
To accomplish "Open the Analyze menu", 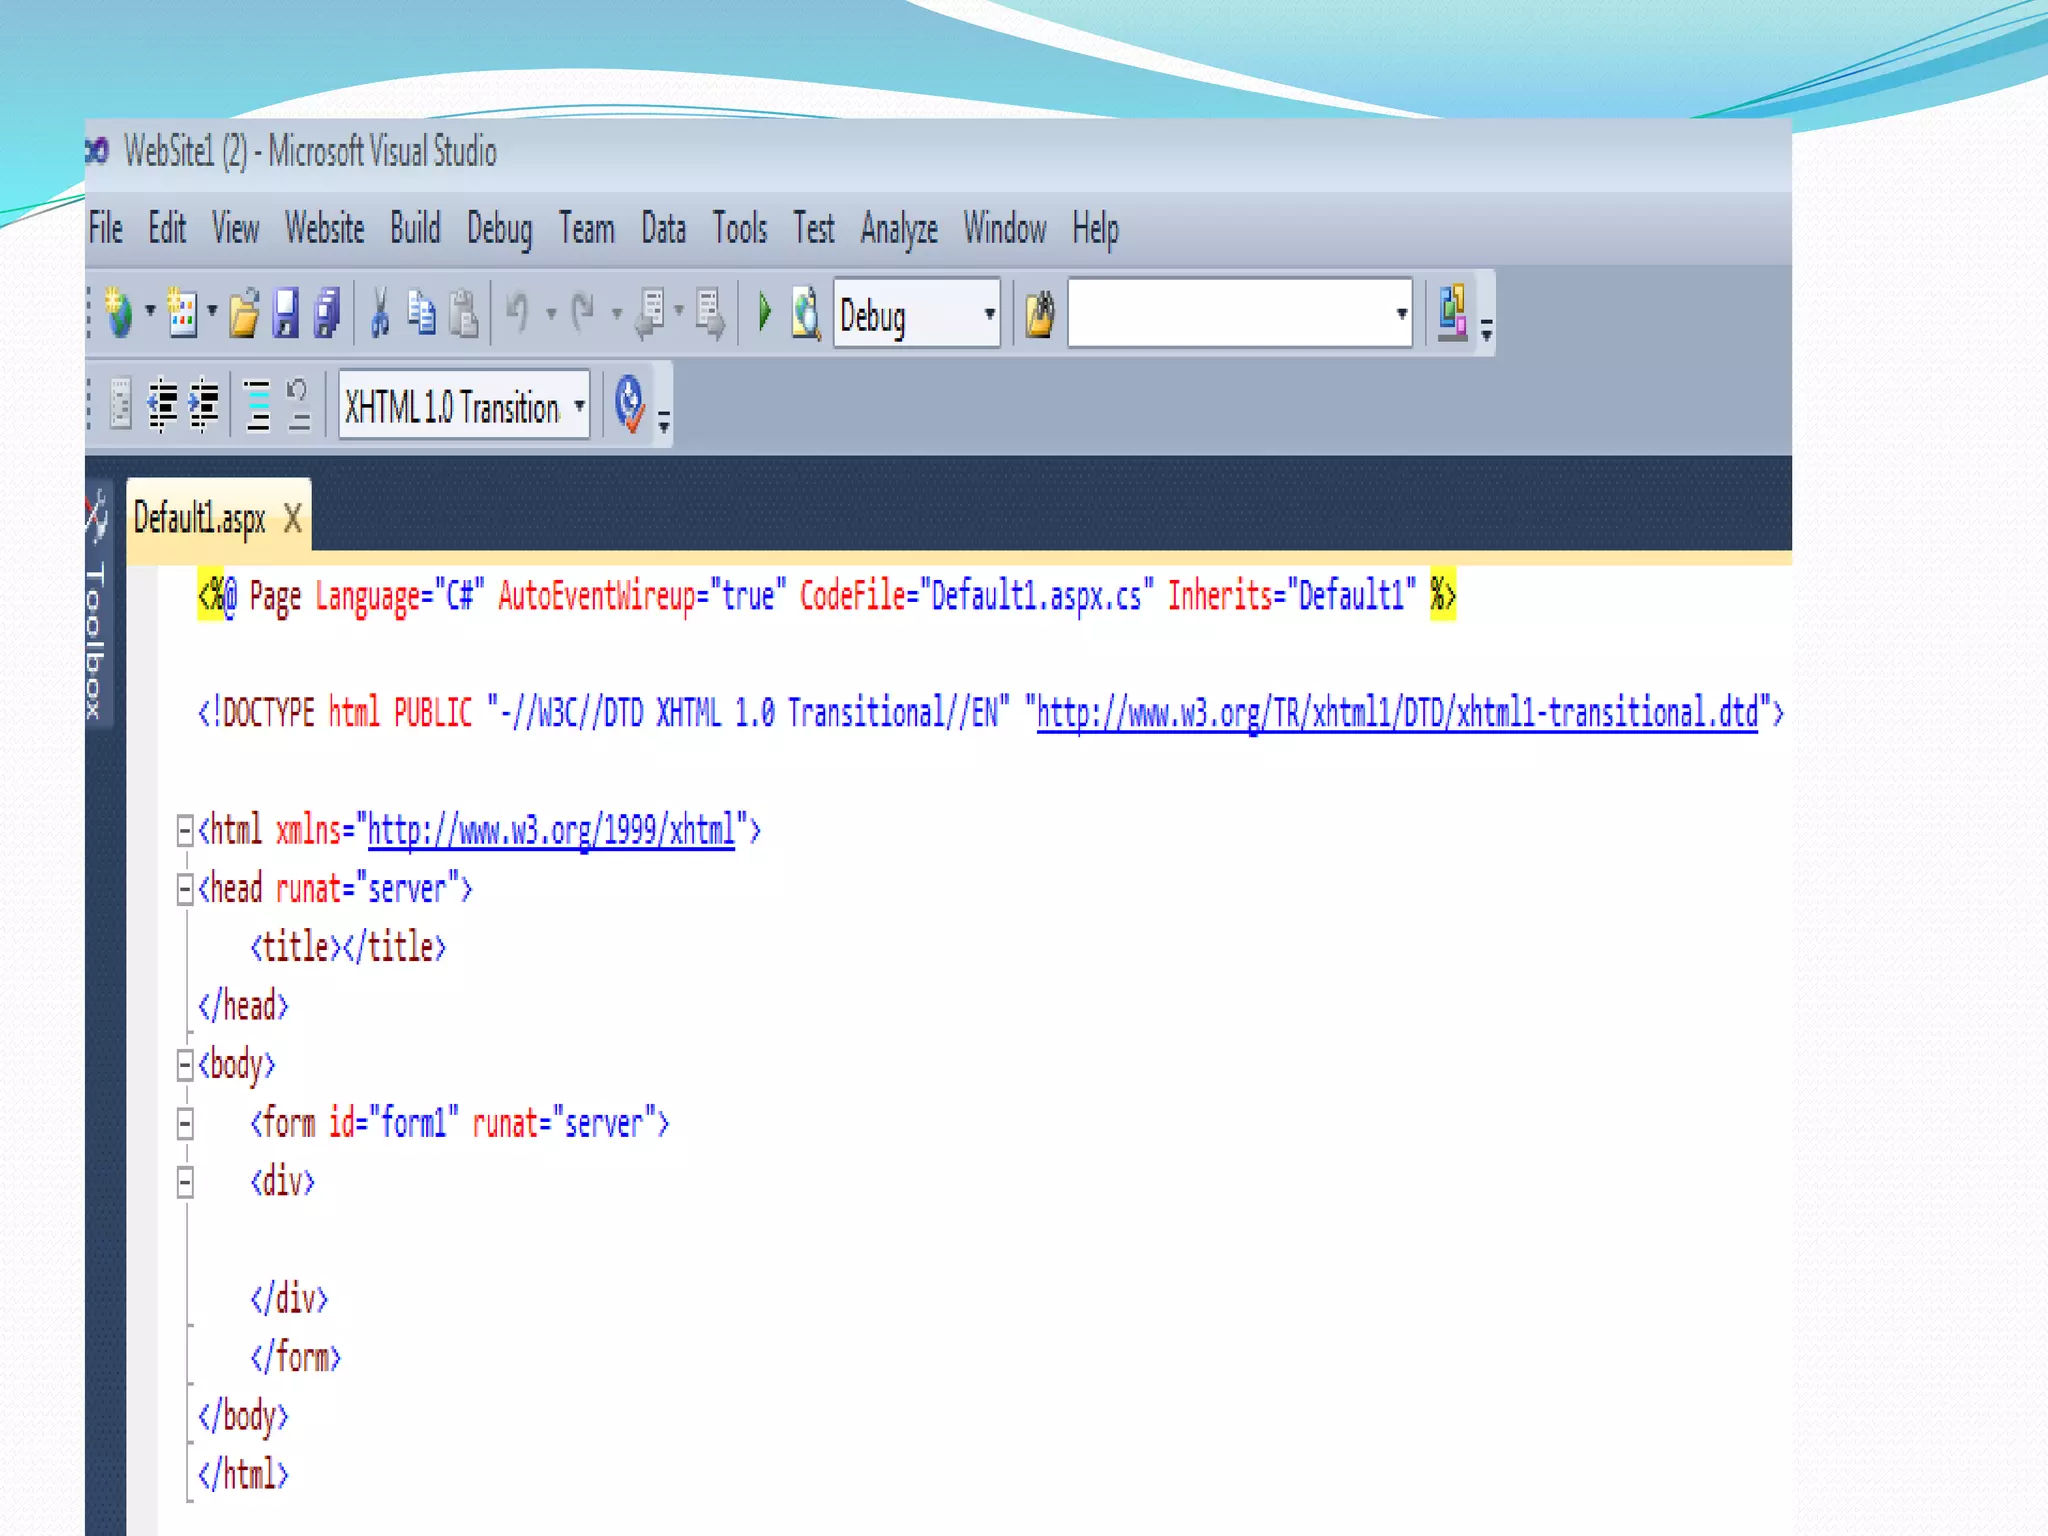I will (x=898, y=229).
